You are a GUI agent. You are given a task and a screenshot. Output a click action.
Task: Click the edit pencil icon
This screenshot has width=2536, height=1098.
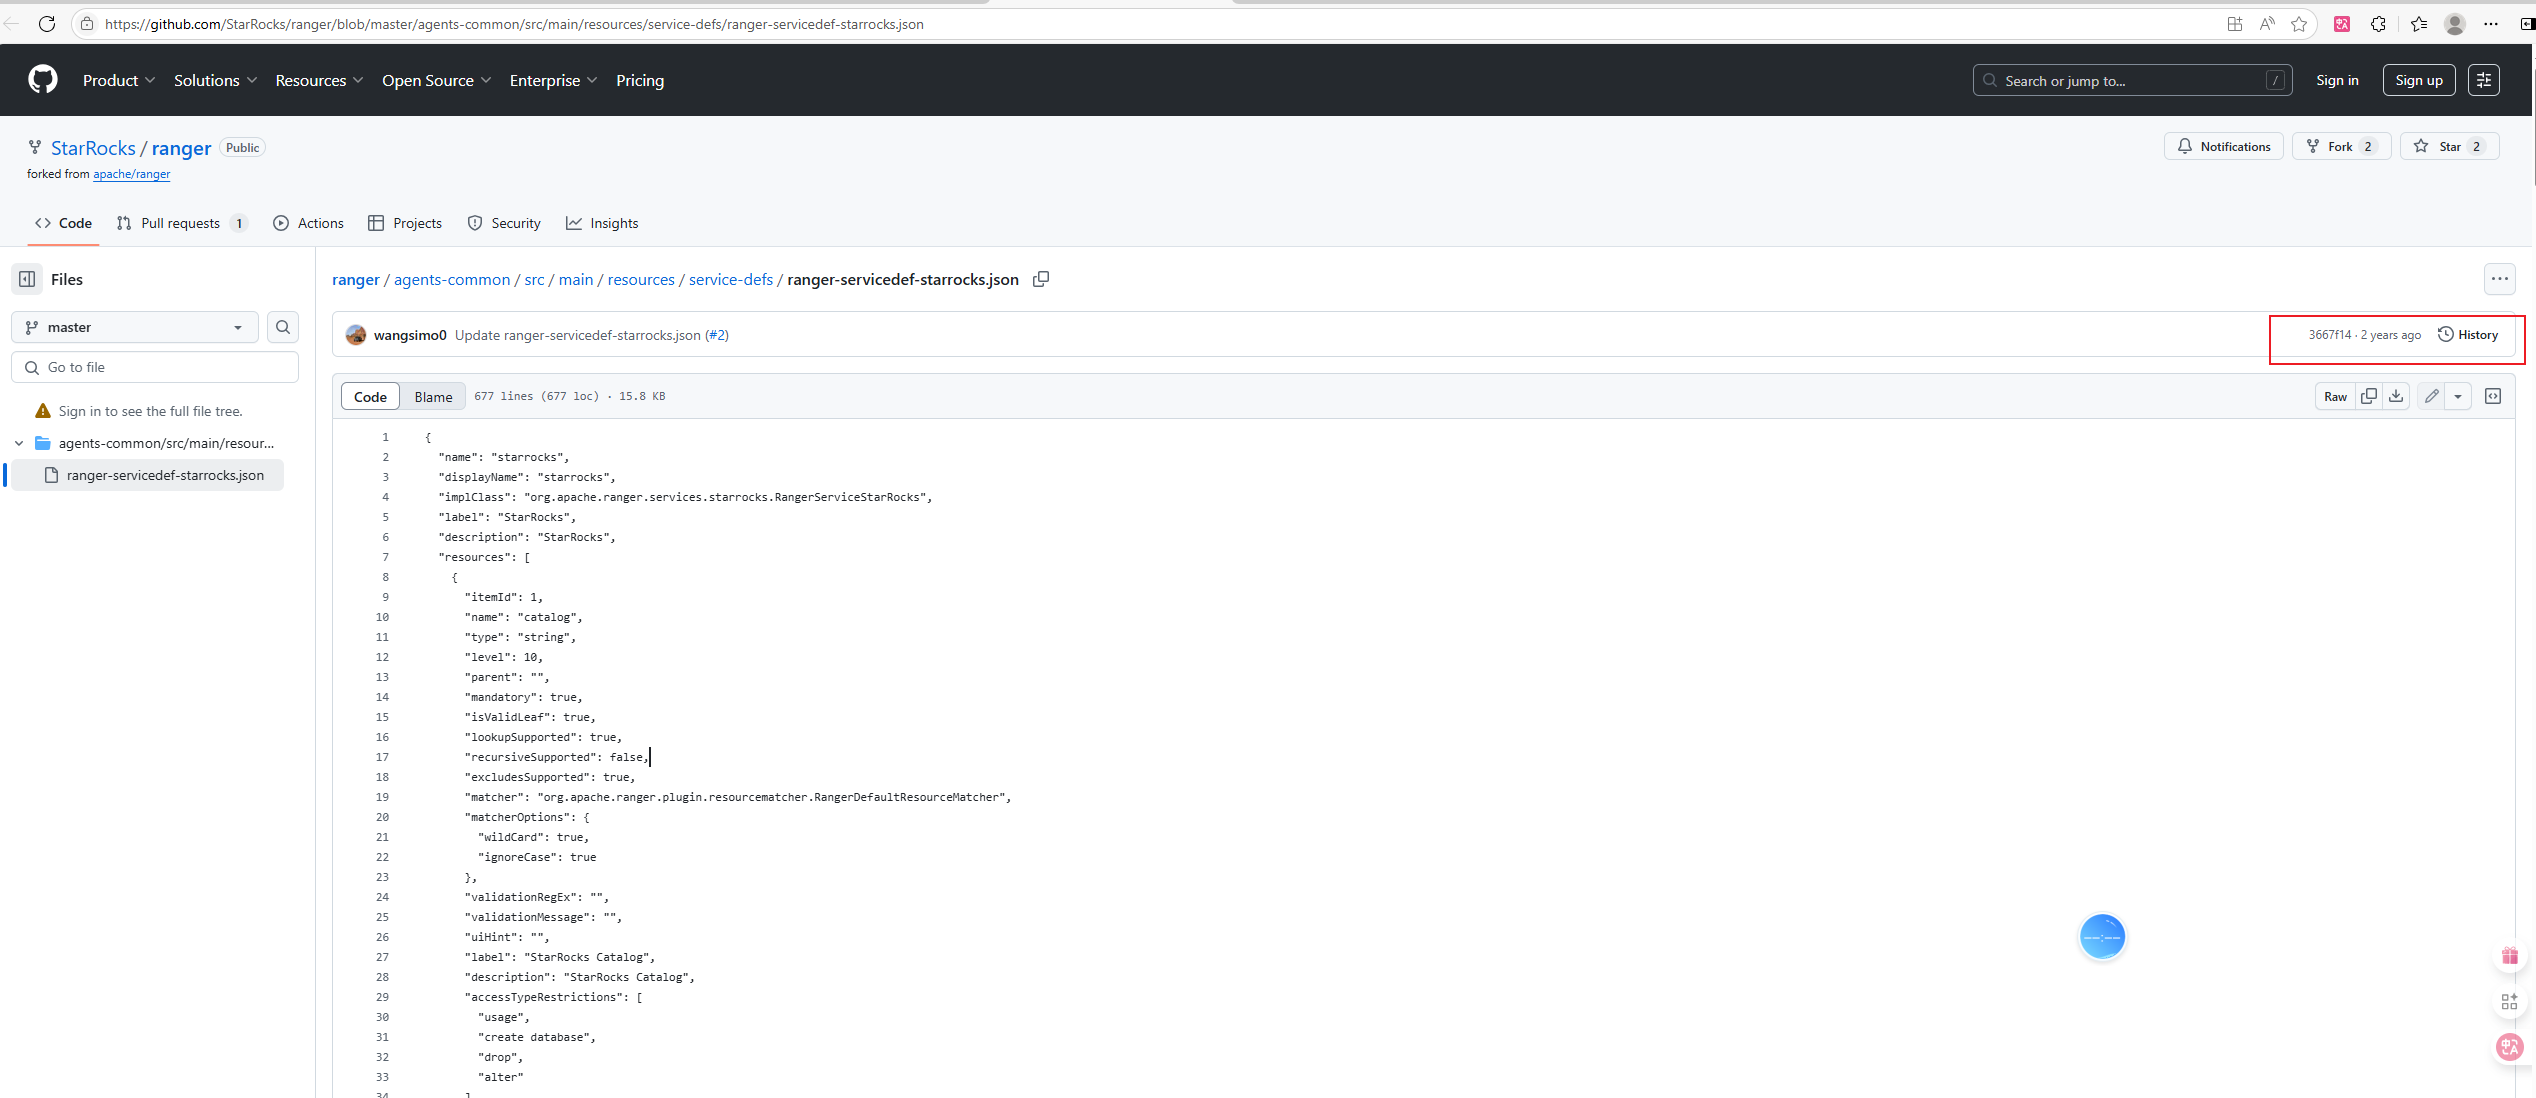pyautogui.click(x=2432, y=396)
